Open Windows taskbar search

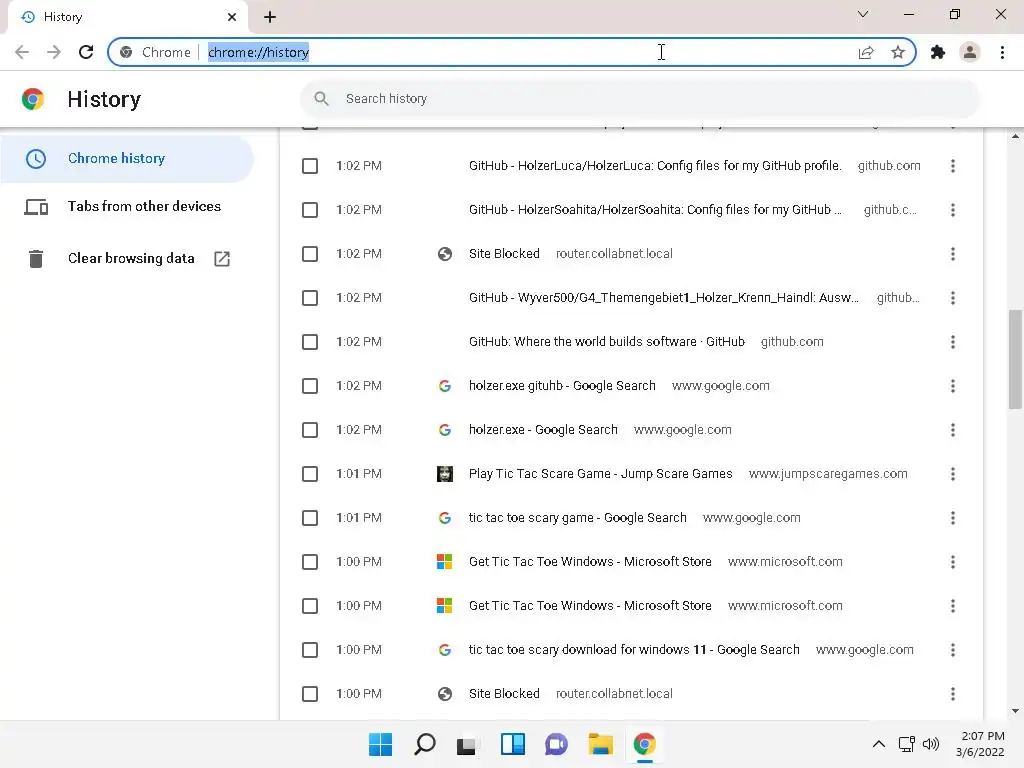coord(424,744)
